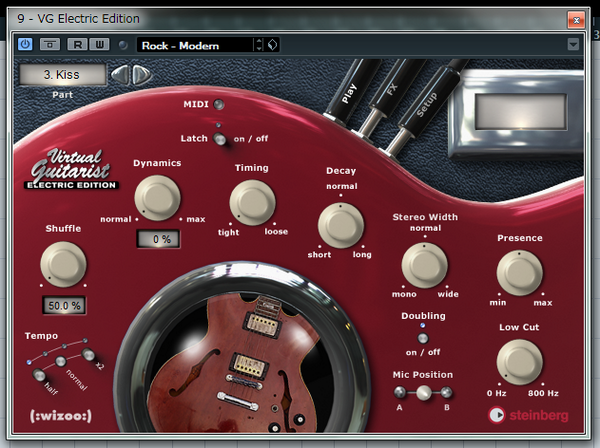The height and width of the screenshot is (448, 600).
Task: Click the Shuffle 50.0 % value field
Action: pyautogui.click(x=64, y=306)
